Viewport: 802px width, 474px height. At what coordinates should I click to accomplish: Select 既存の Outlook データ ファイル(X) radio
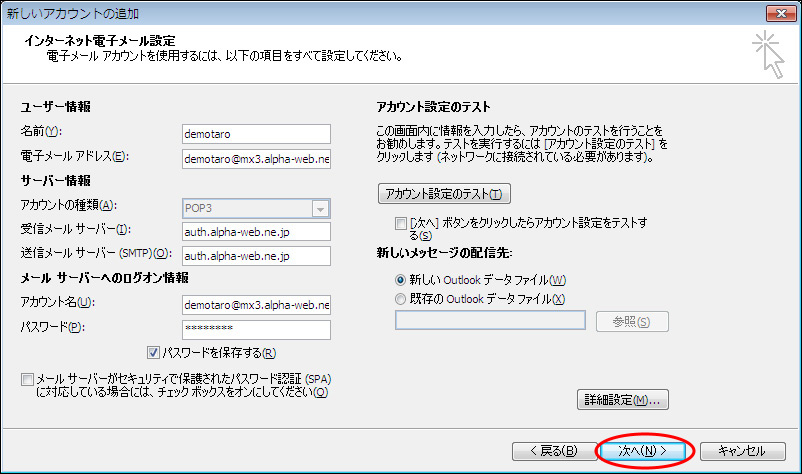[400, 299]
